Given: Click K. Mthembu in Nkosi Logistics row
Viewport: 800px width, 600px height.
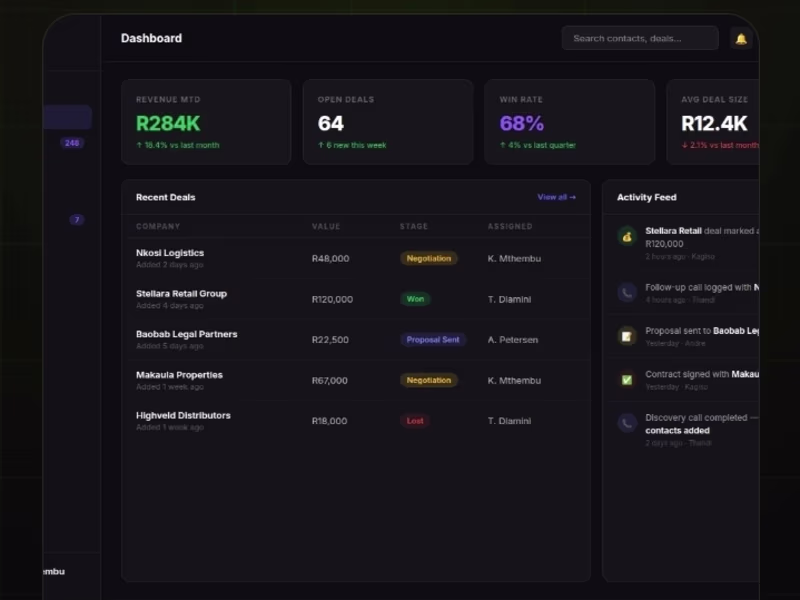Looking at the screenshot, I should click(514, 259).
